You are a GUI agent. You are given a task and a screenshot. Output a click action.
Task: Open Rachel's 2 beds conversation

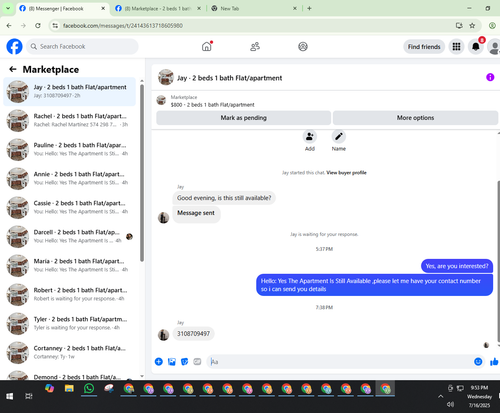[x=69, y=120]
